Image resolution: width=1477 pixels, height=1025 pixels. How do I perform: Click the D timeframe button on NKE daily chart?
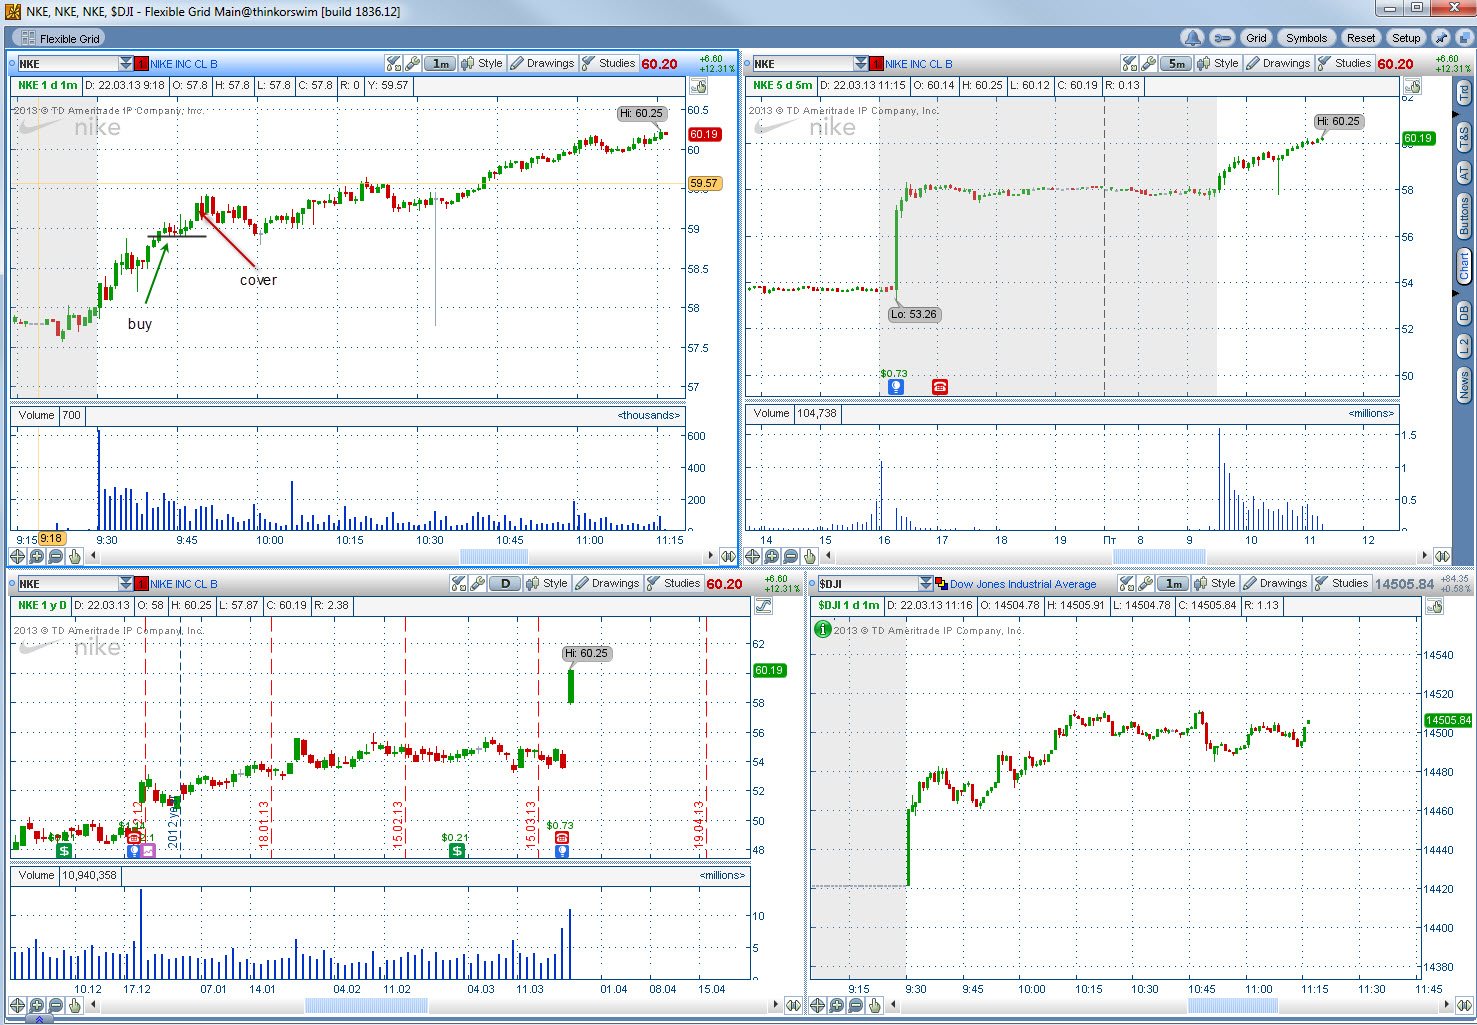point(506,583)
